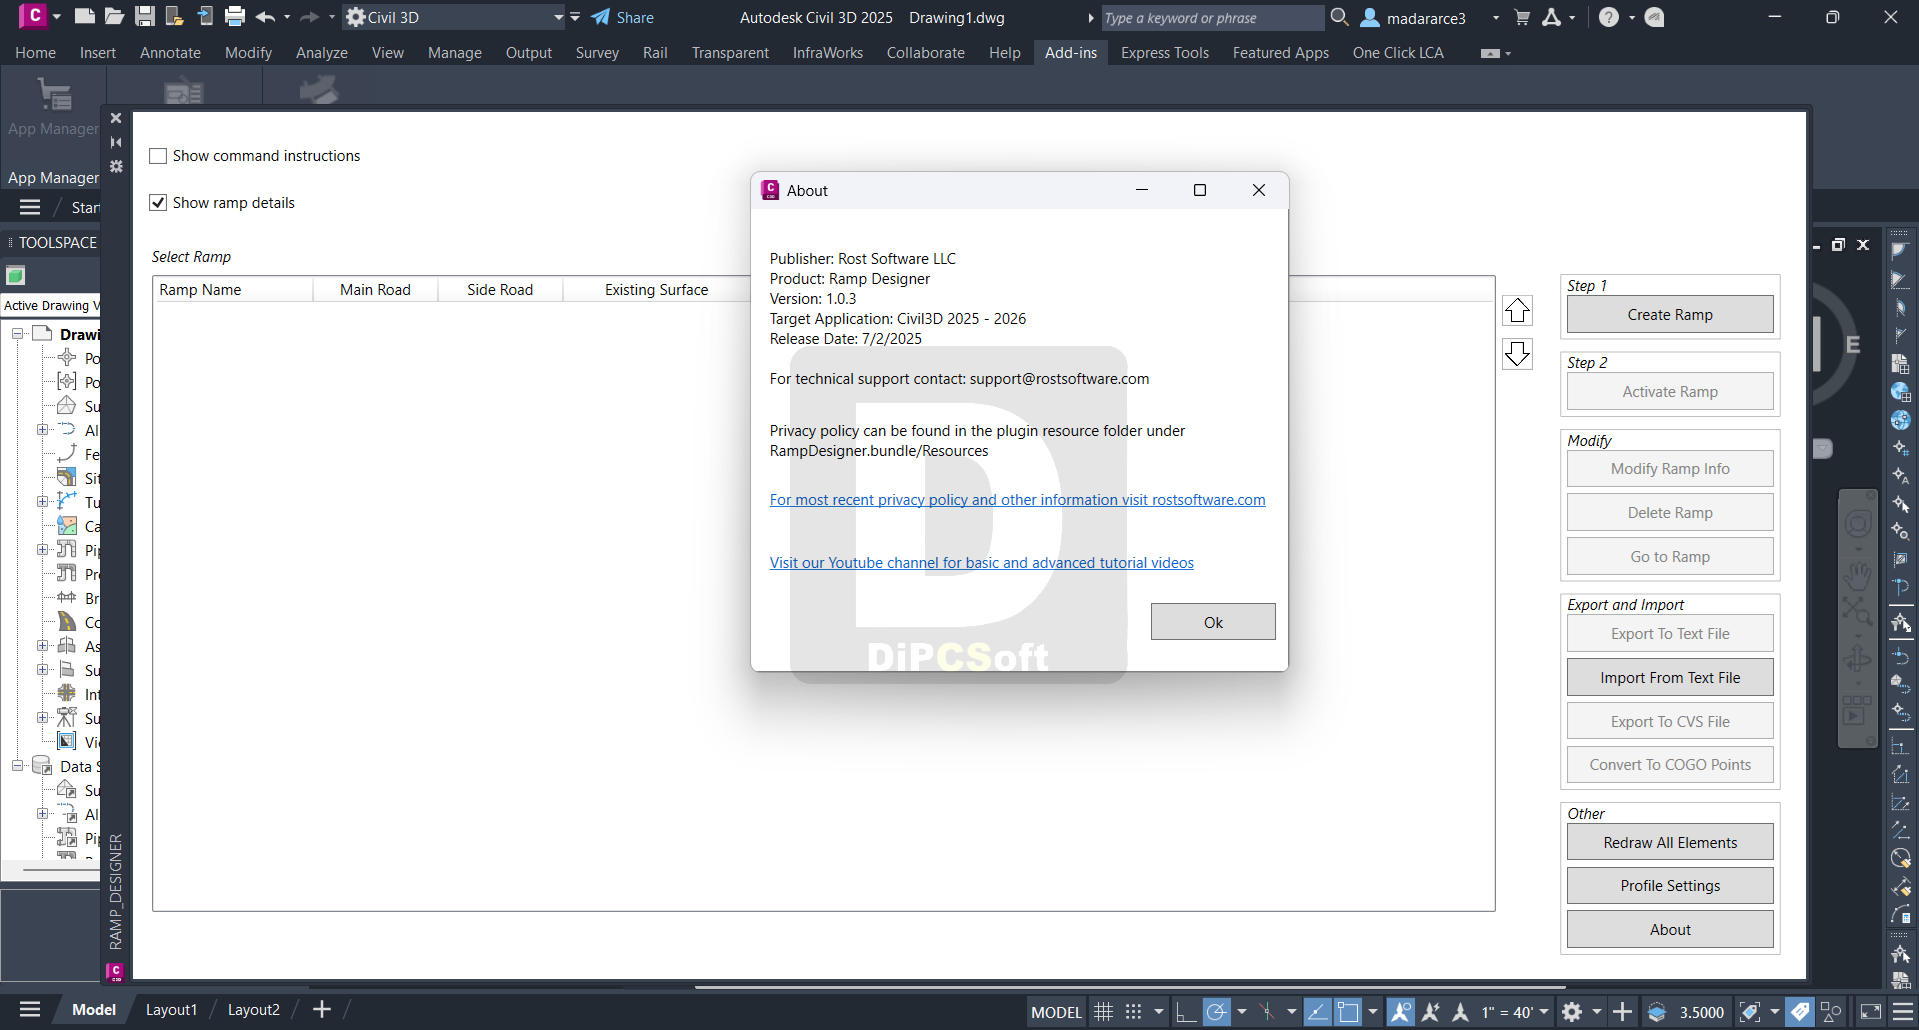The height and width of the screenshot is (1030, 1919).
Task: Click Ok in the About dialog
Action: tap(1213, 622)
